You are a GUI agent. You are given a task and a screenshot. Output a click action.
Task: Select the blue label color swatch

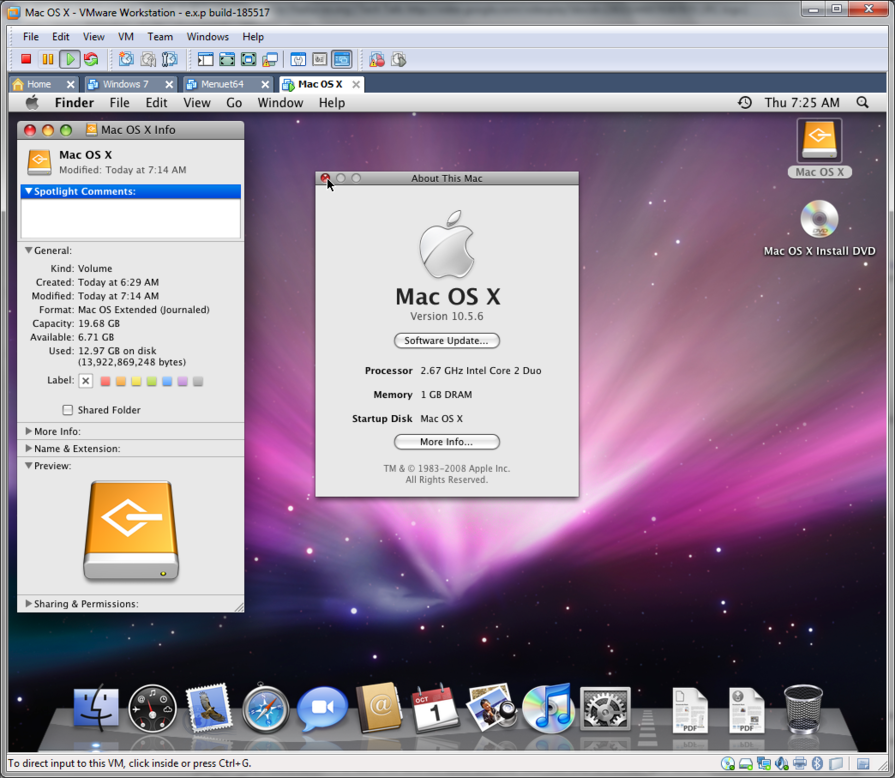167,381
